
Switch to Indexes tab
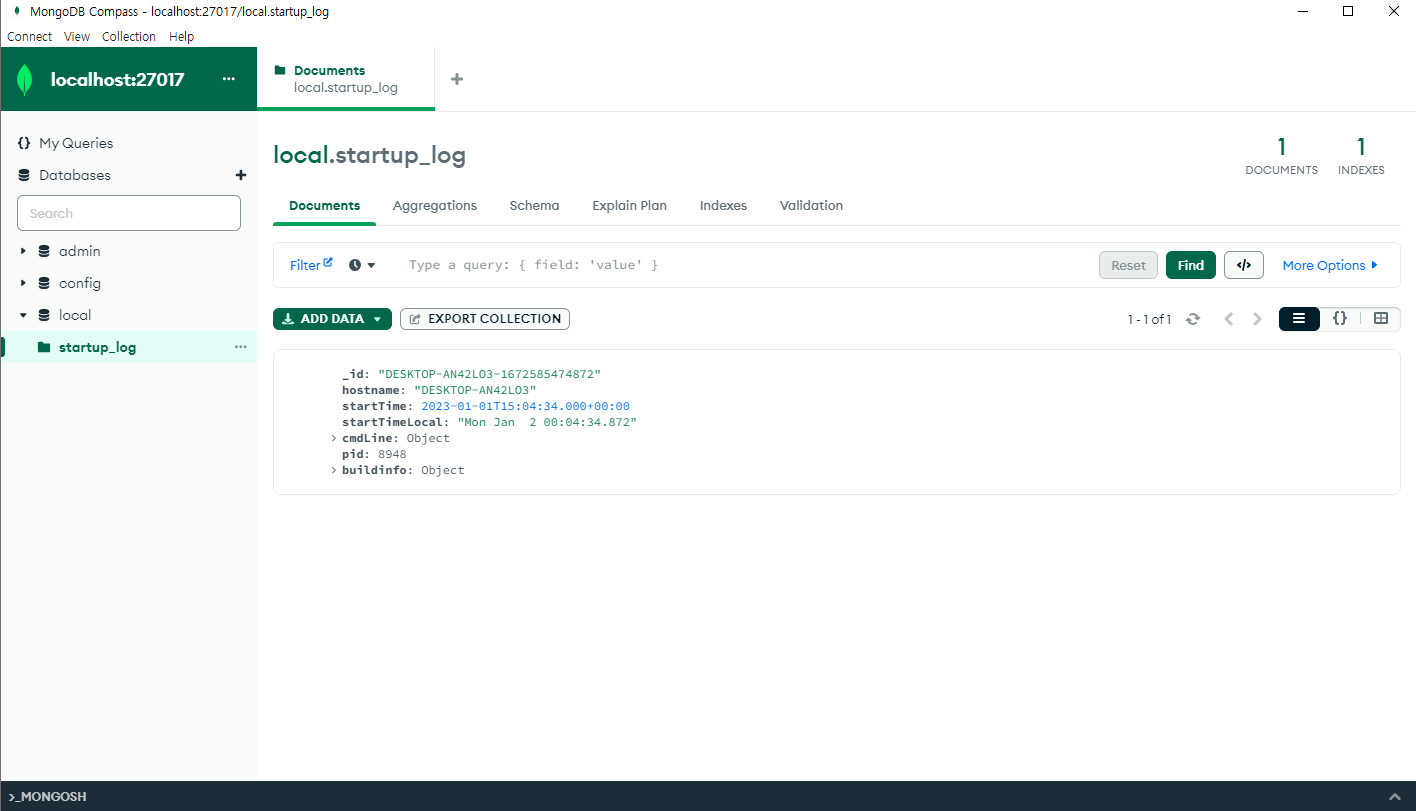tap(723, 205)
